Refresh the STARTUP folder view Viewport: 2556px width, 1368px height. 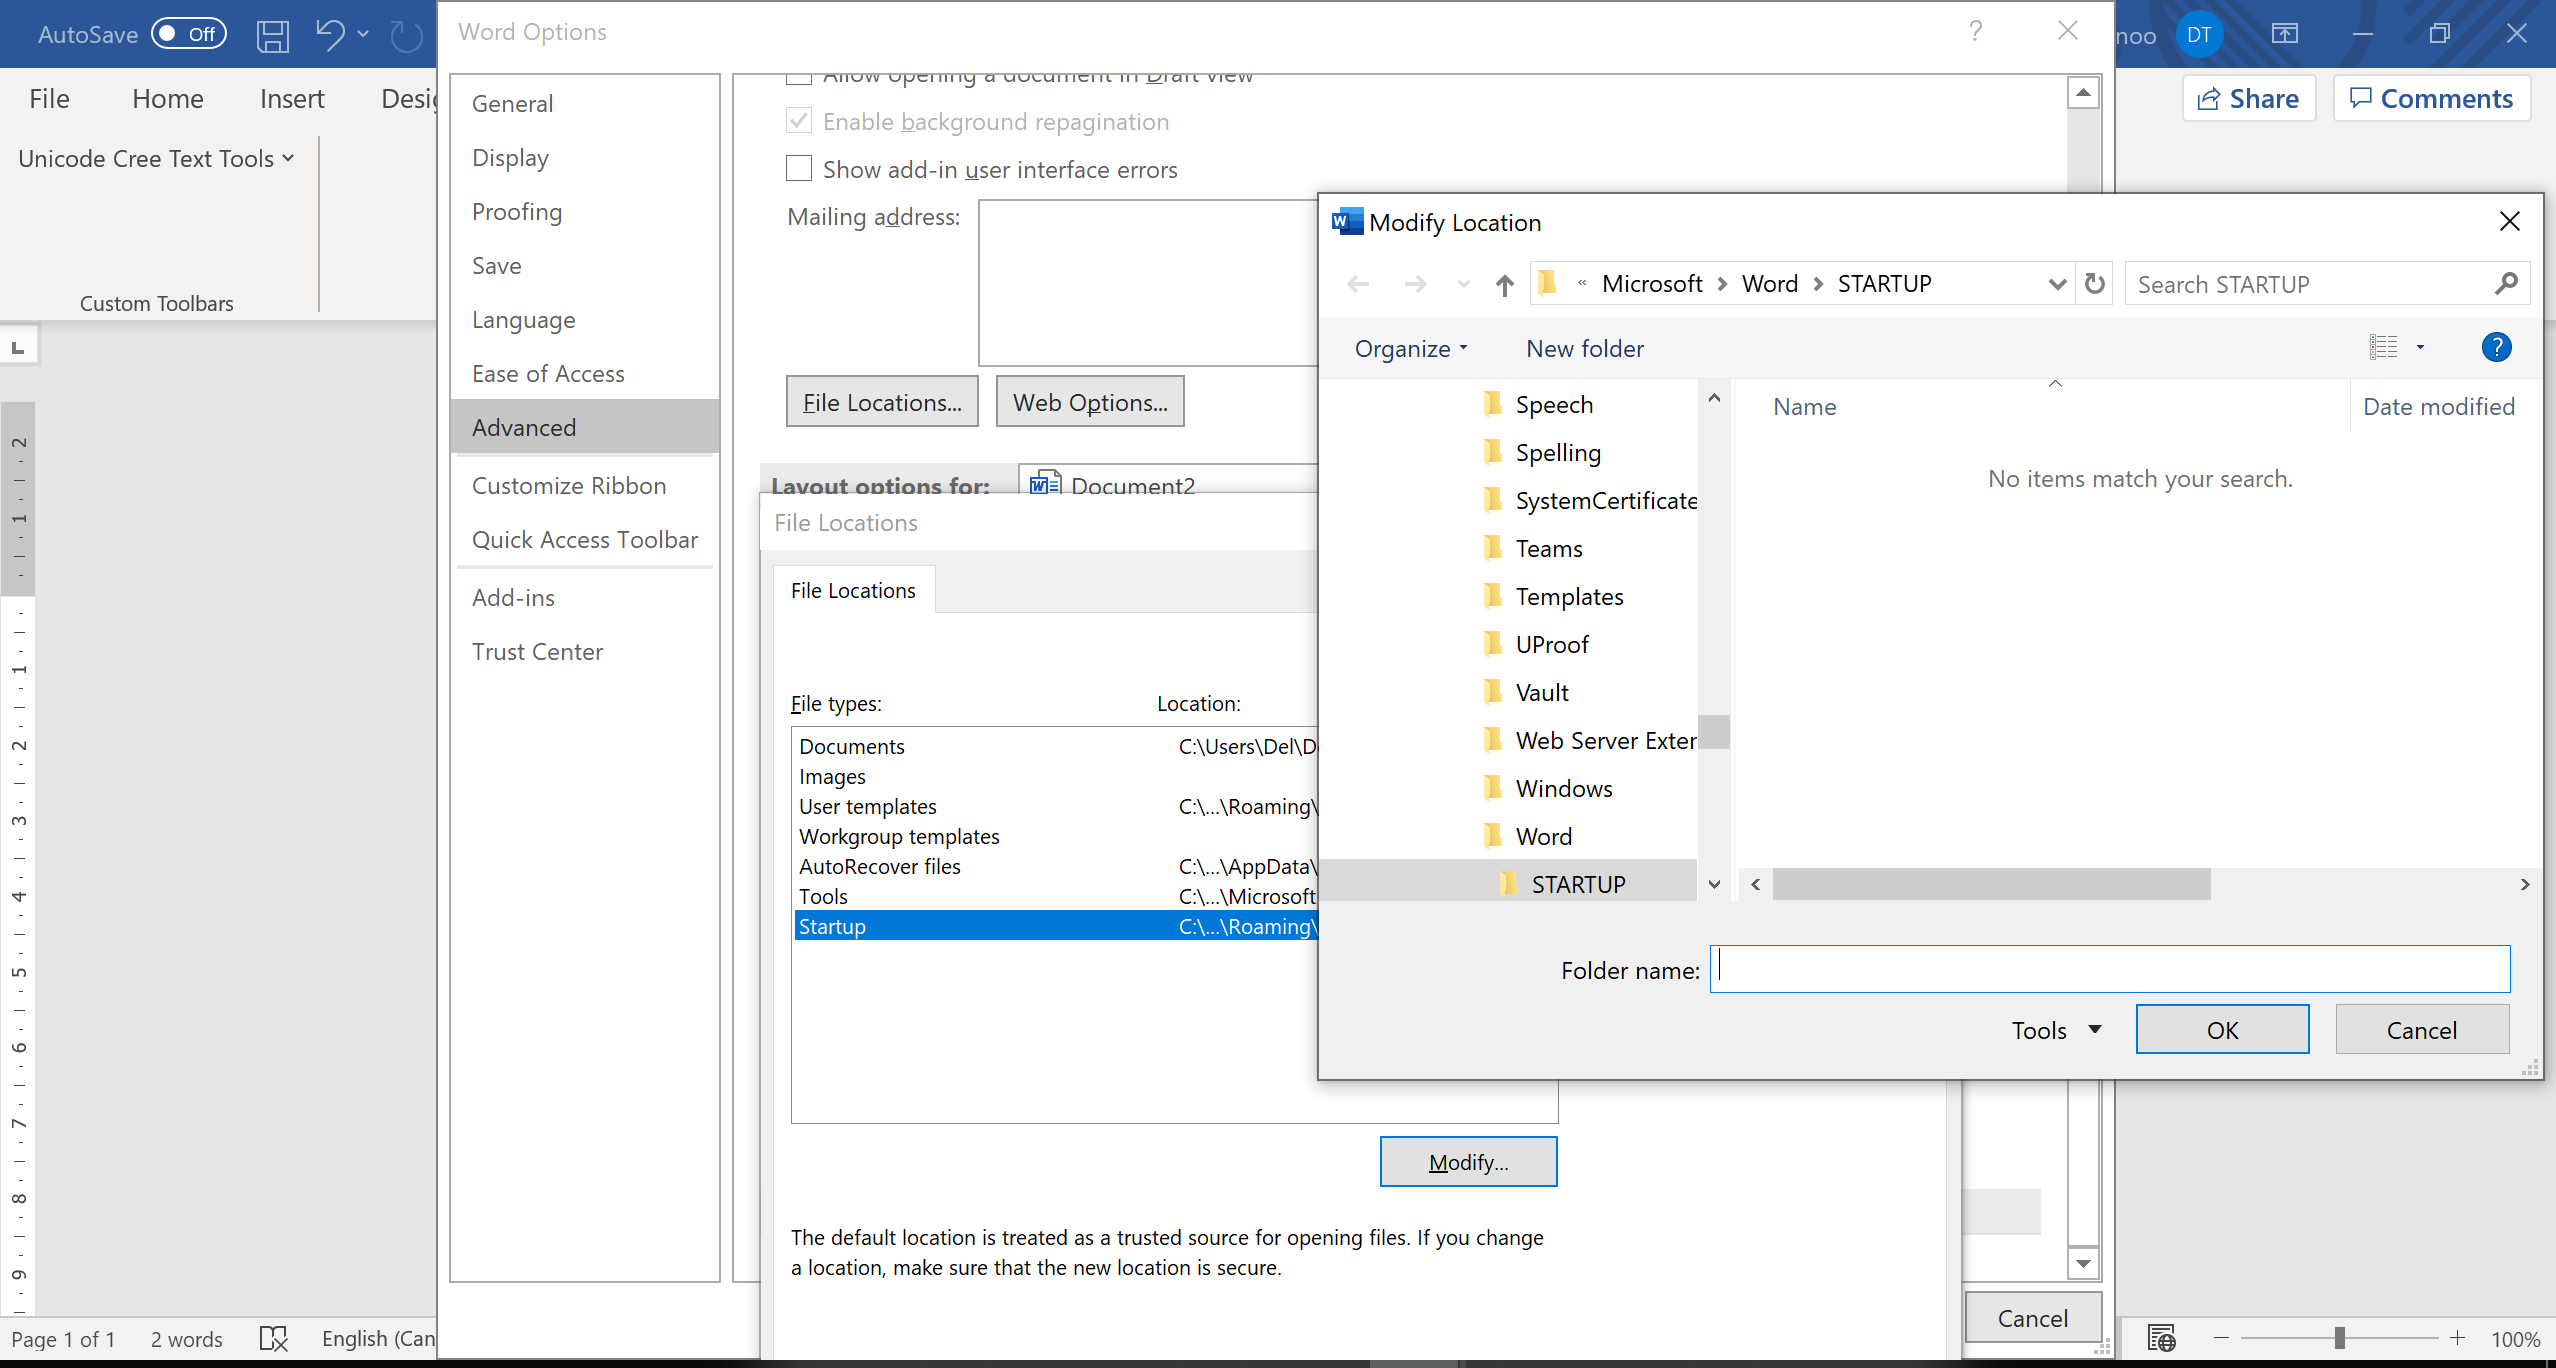[2095, 284]
